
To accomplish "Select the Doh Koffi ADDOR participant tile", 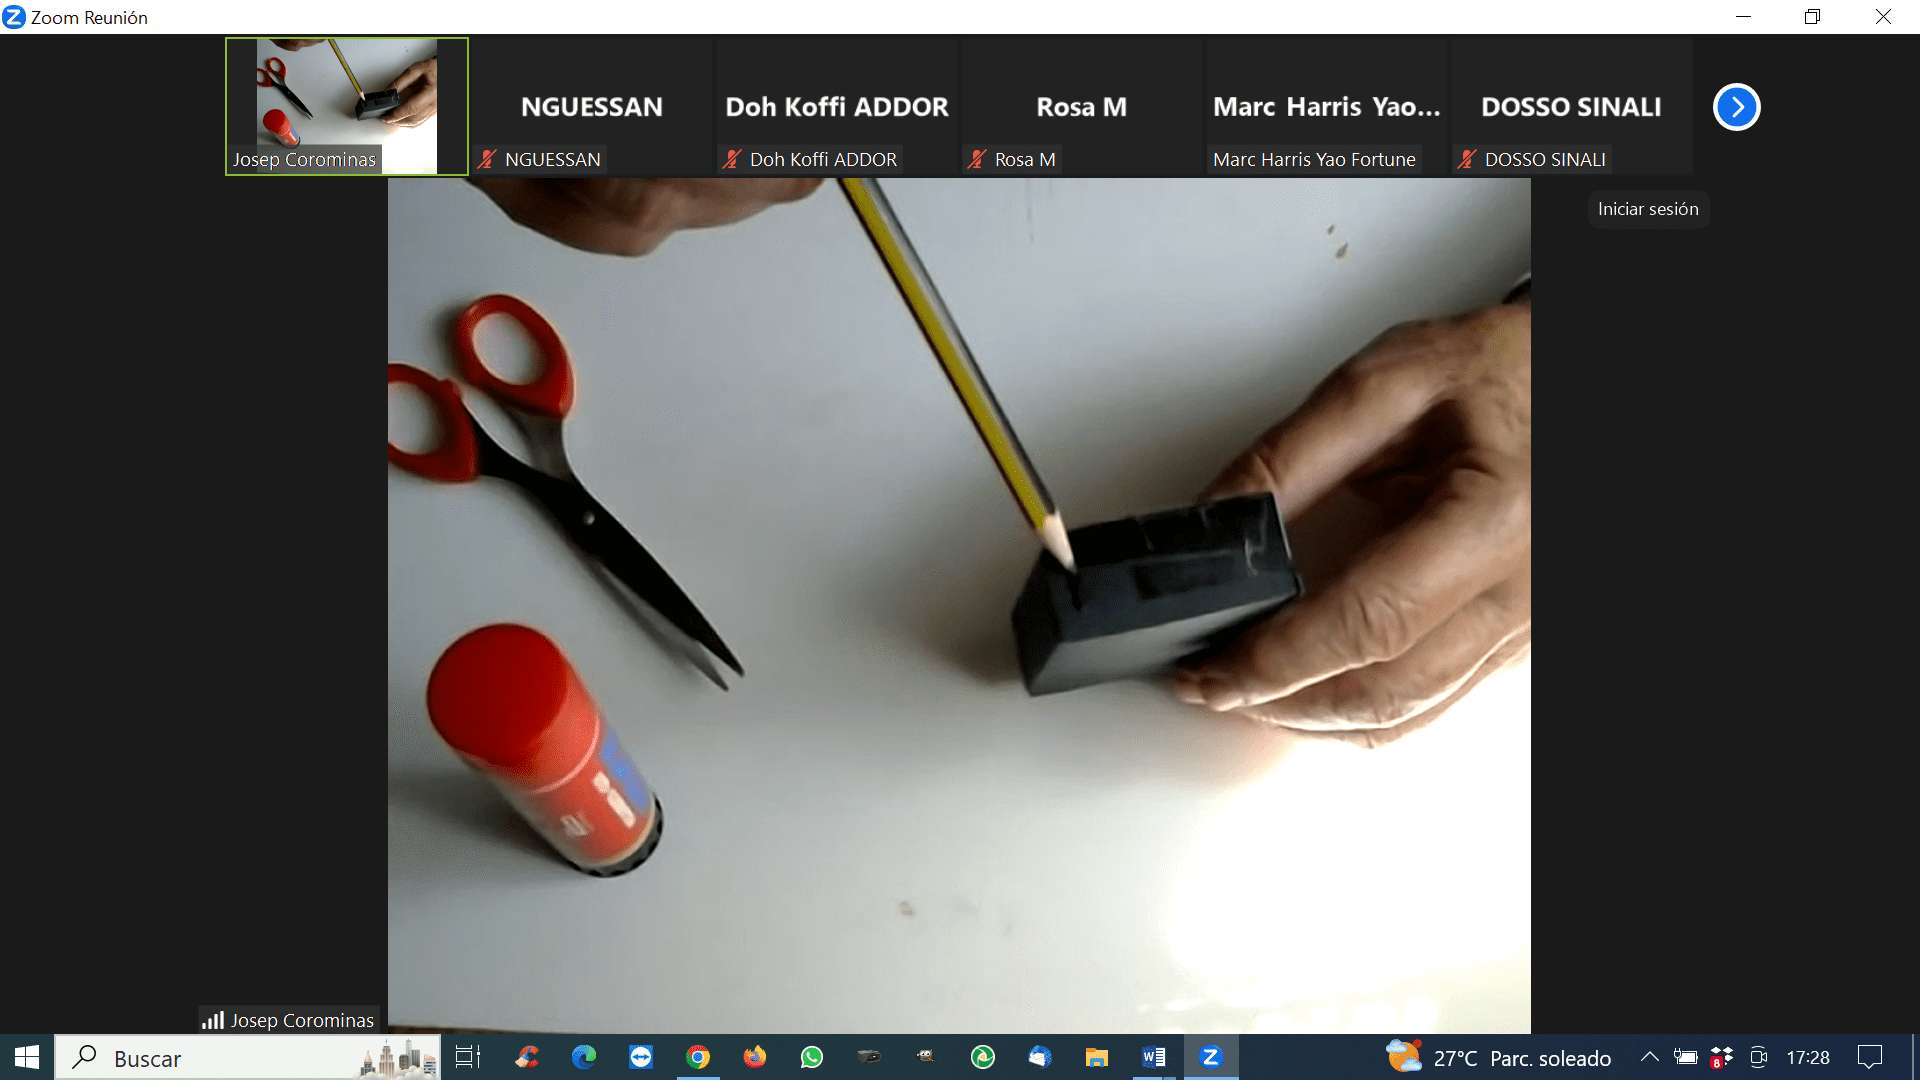I will 836,106.
